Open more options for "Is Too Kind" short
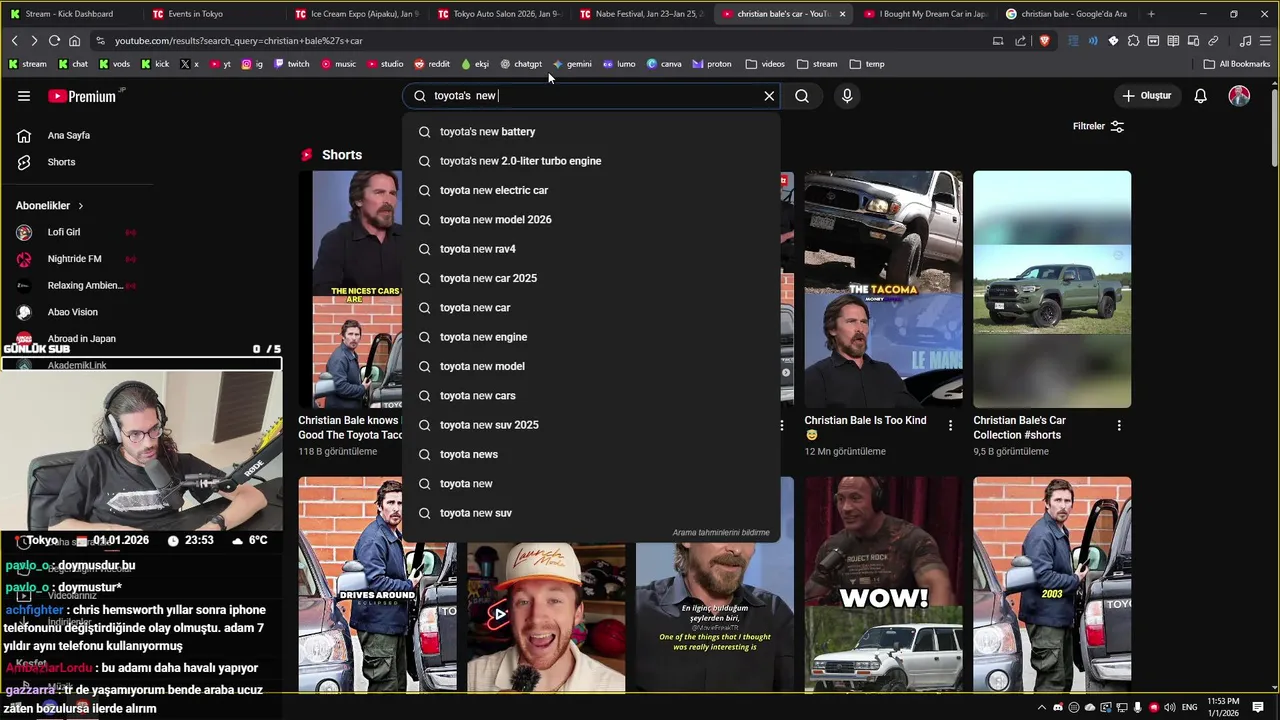 (950, 425)
